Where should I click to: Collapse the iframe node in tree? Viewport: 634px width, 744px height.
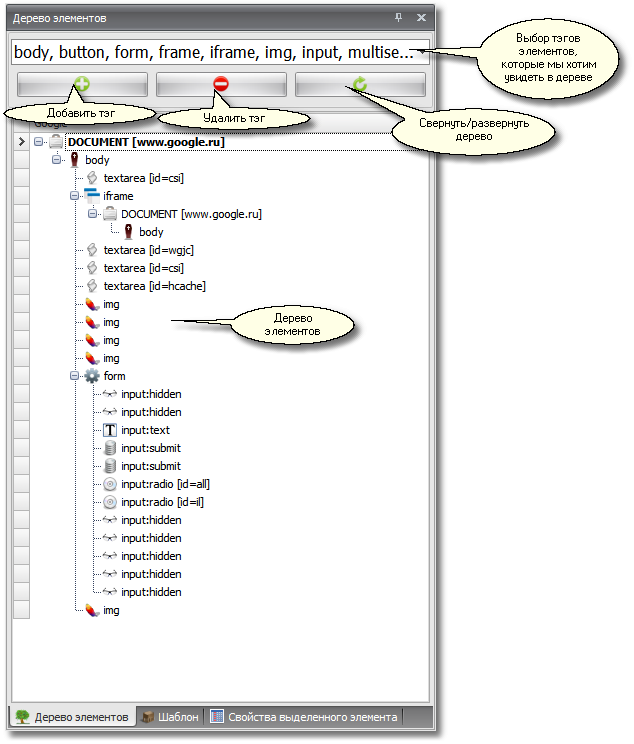[75, 196]
